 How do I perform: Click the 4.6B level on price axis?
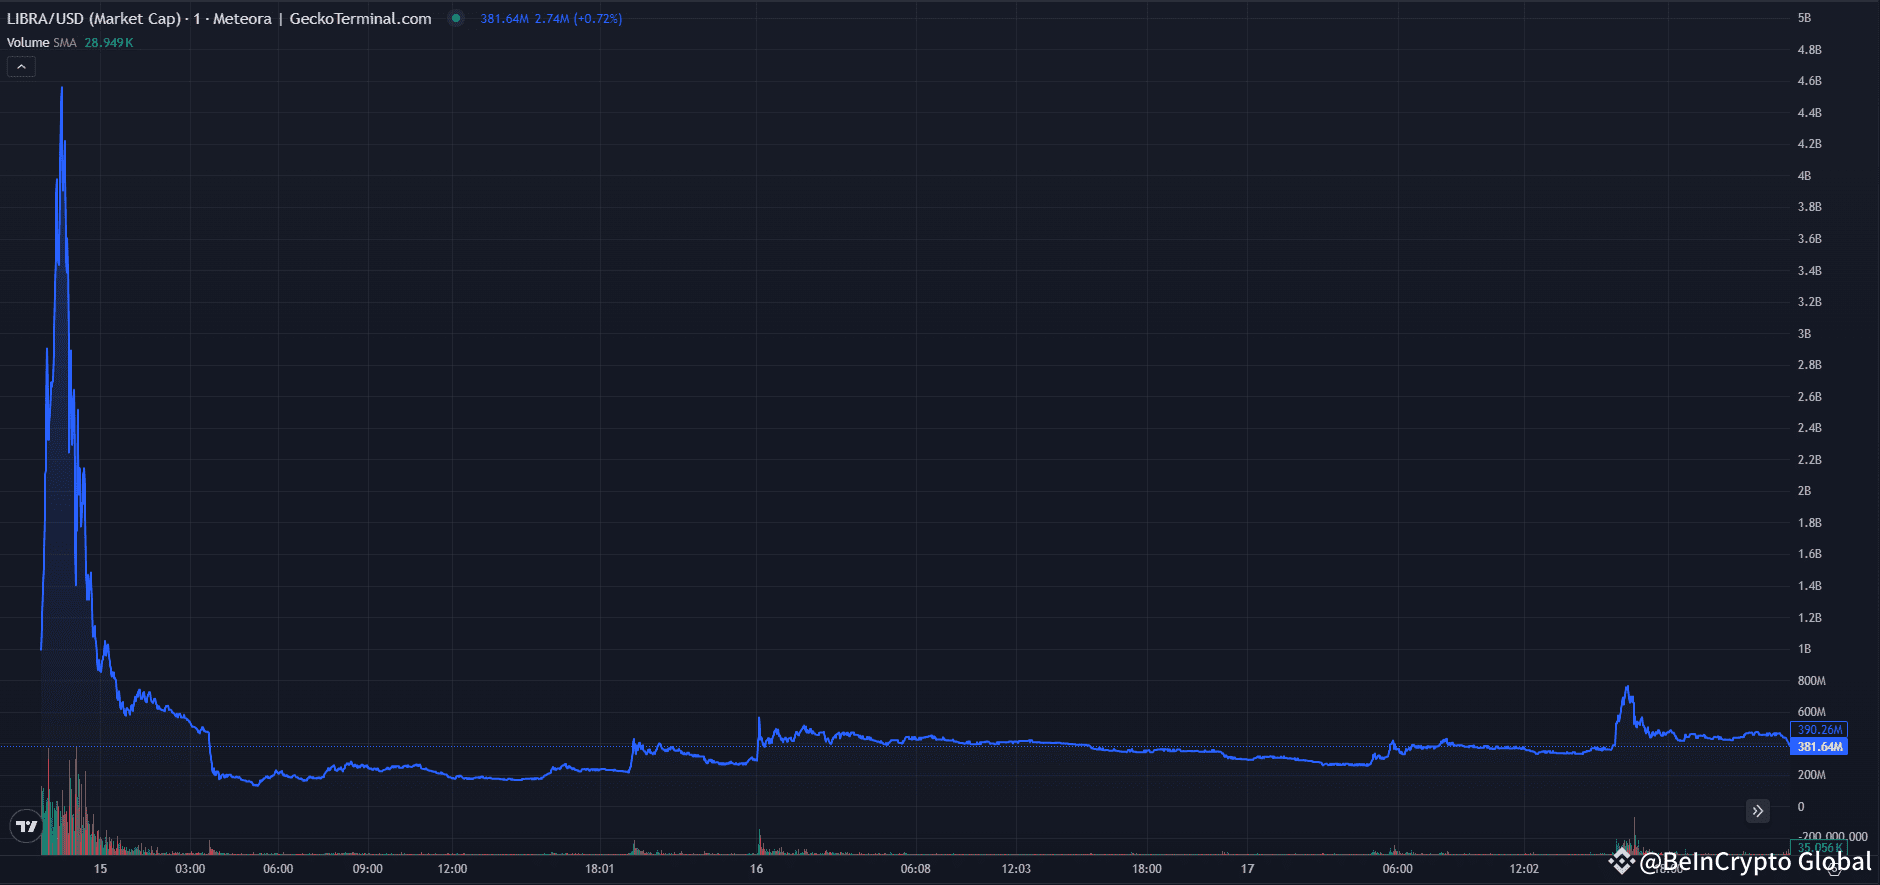click(1809, 81)
